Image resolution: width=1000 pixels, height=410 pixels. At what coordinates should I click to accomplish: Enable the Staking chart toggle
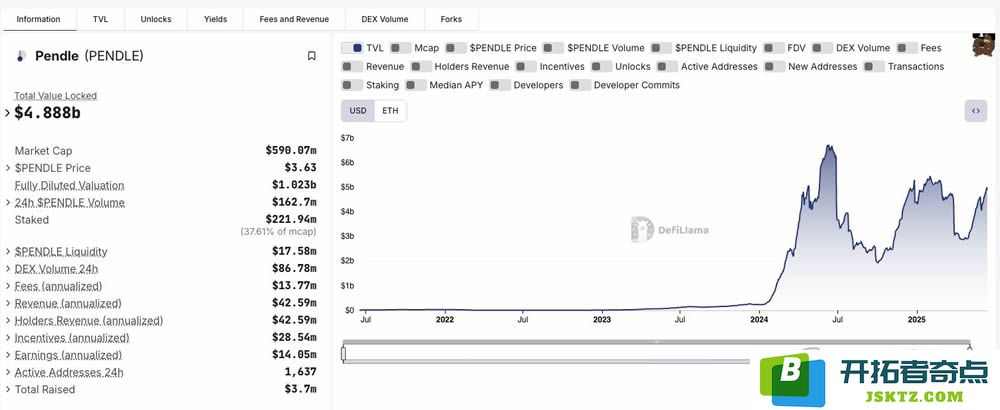click(352, 85)
